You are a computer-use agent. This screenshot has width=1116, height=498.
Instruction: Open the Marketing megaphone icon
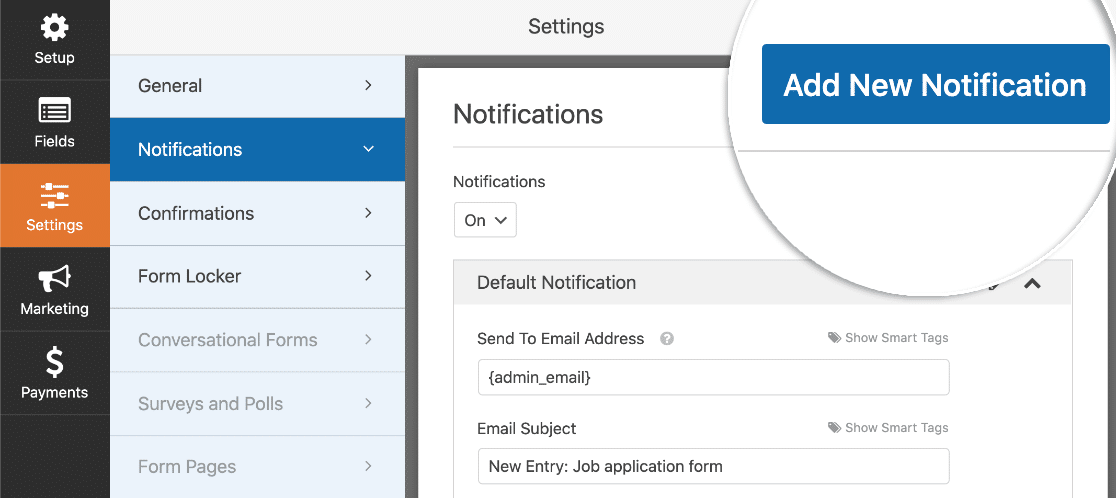55,279
